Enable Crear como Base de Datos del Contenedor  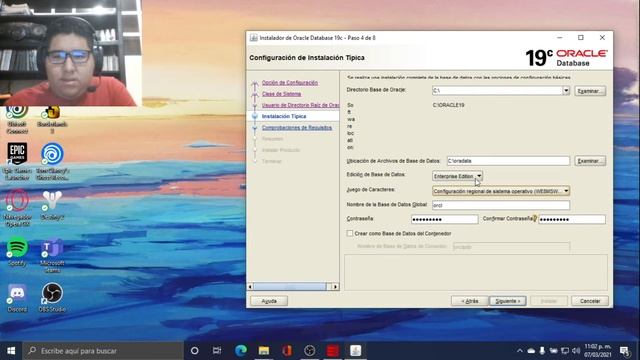350,233
